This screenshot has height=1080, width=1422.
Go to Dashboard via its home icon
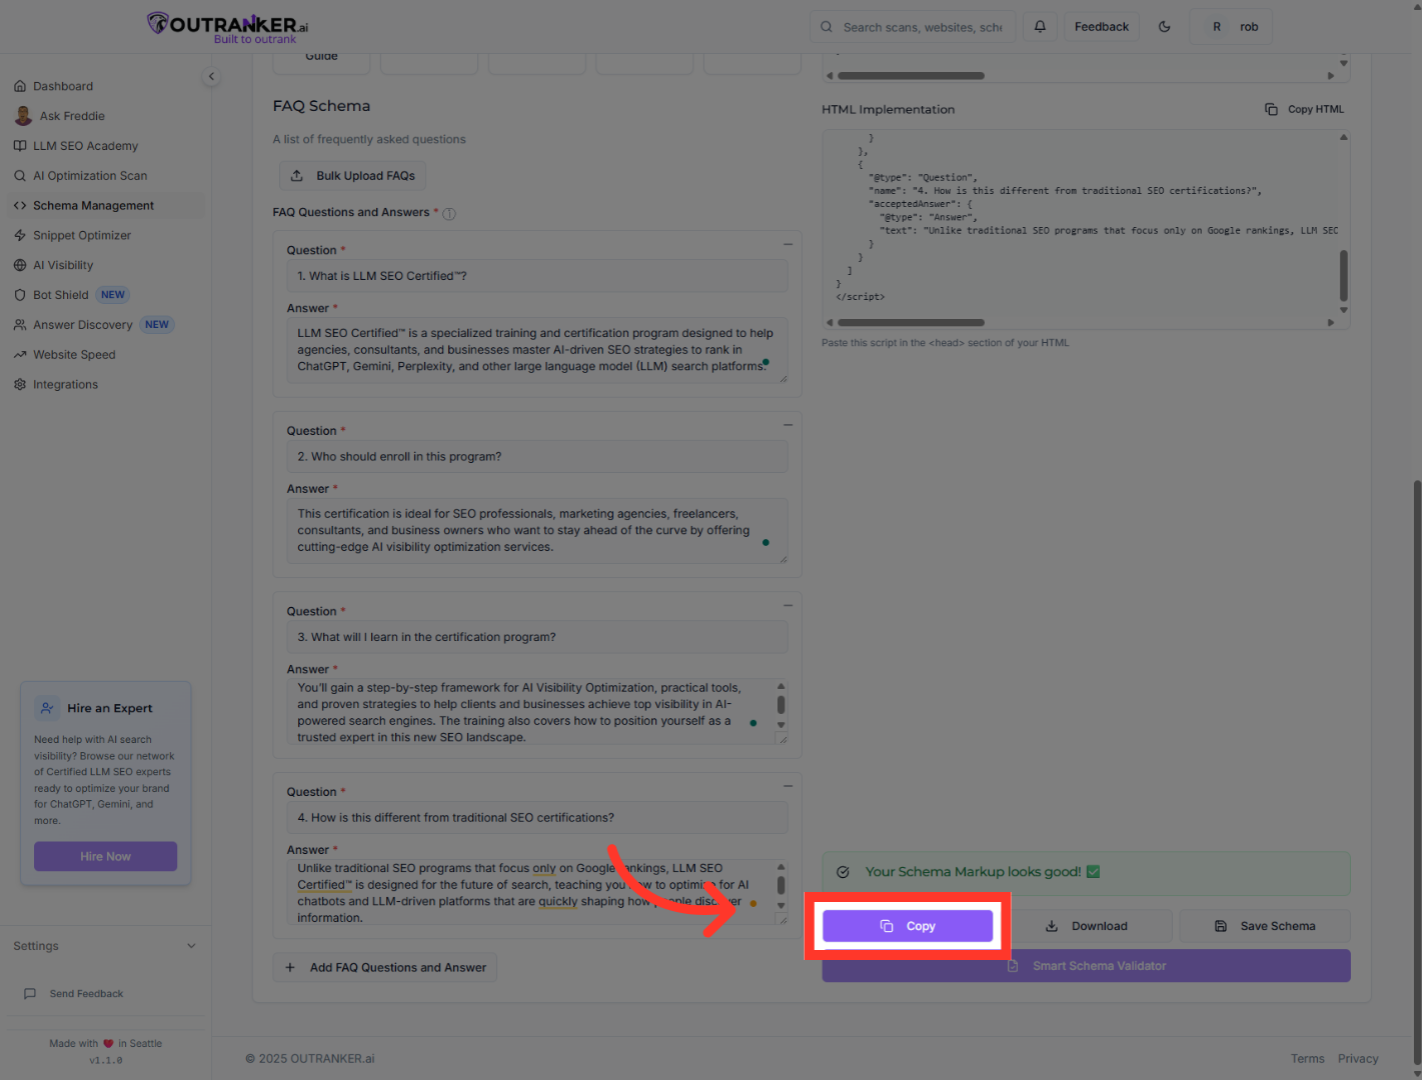click(x=20, y=87)
